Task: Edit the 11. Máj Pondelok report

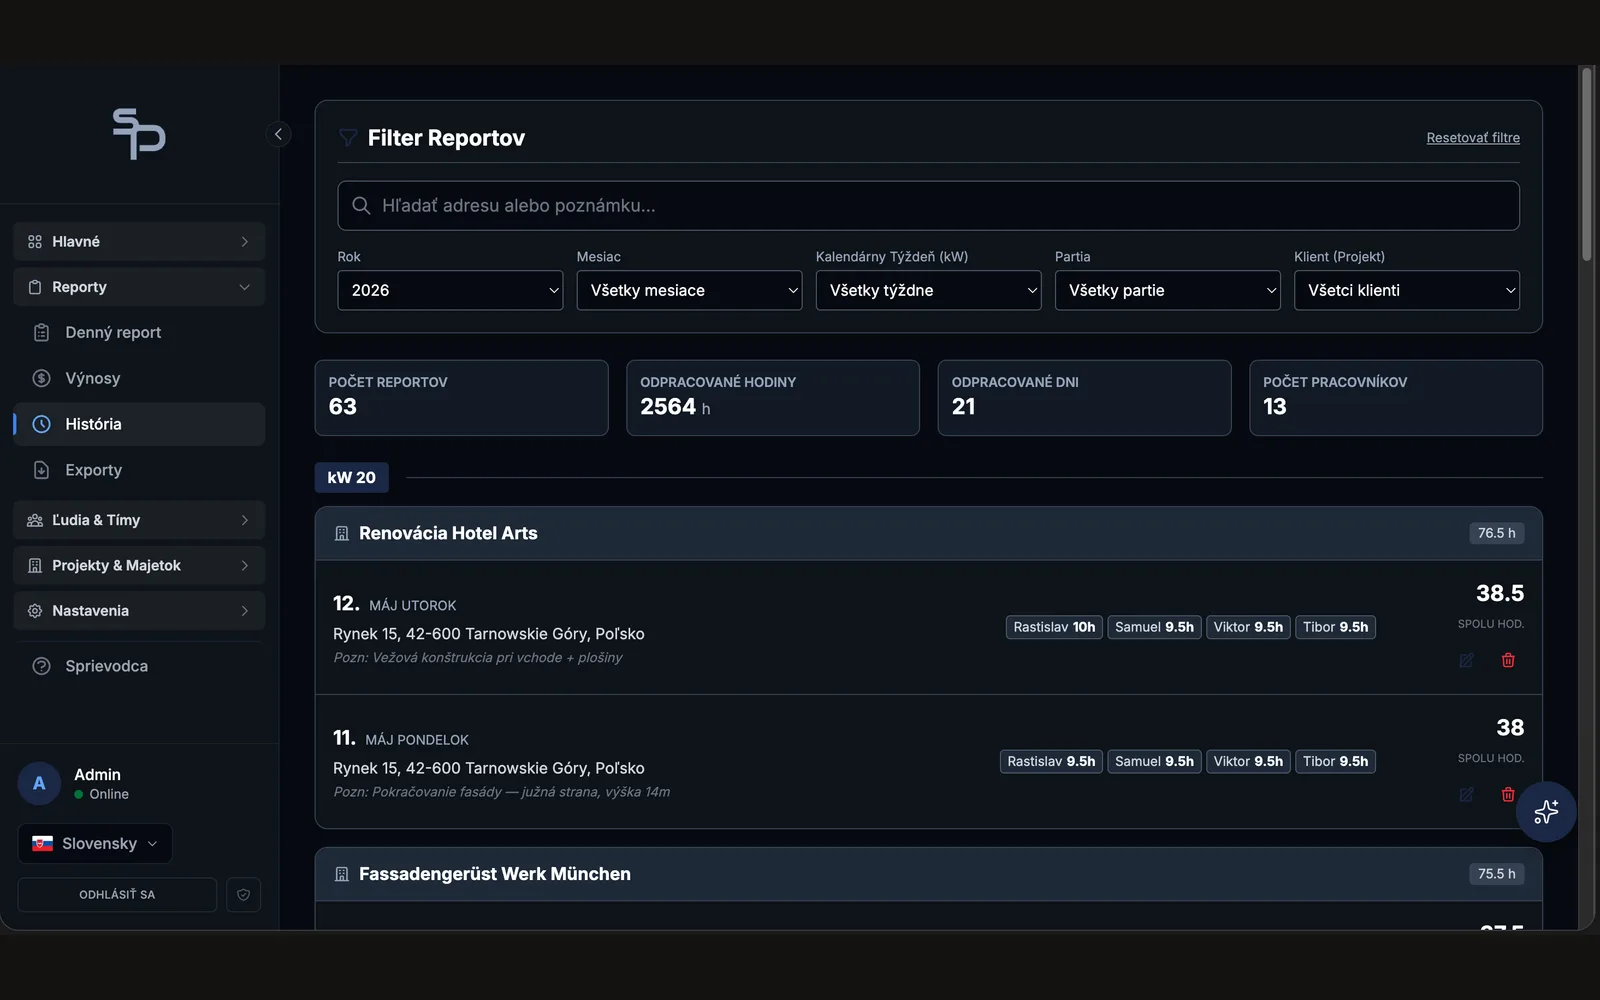Action: point(1466,794)
